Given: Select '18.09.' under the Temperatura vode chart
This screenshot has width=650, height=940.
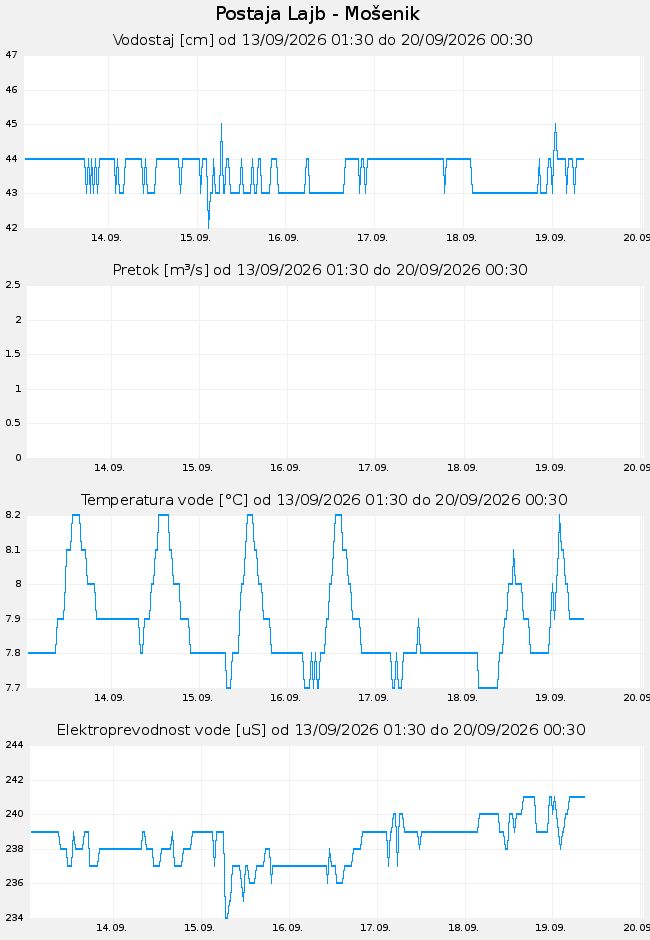Looking at the screenshot, I should tap(462, 698).
